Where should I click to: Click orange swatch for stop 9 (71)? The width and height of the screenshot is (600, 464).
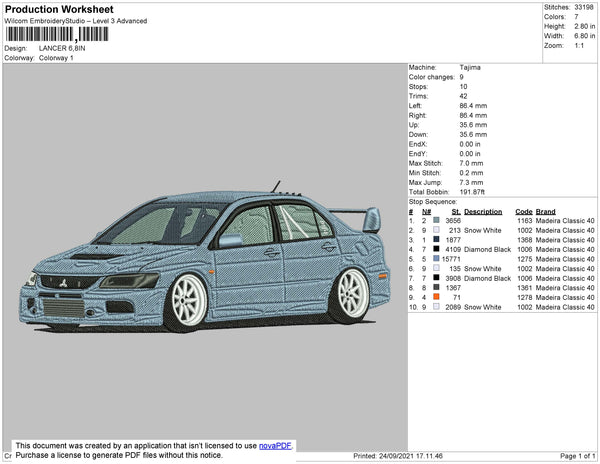point(436,297)
